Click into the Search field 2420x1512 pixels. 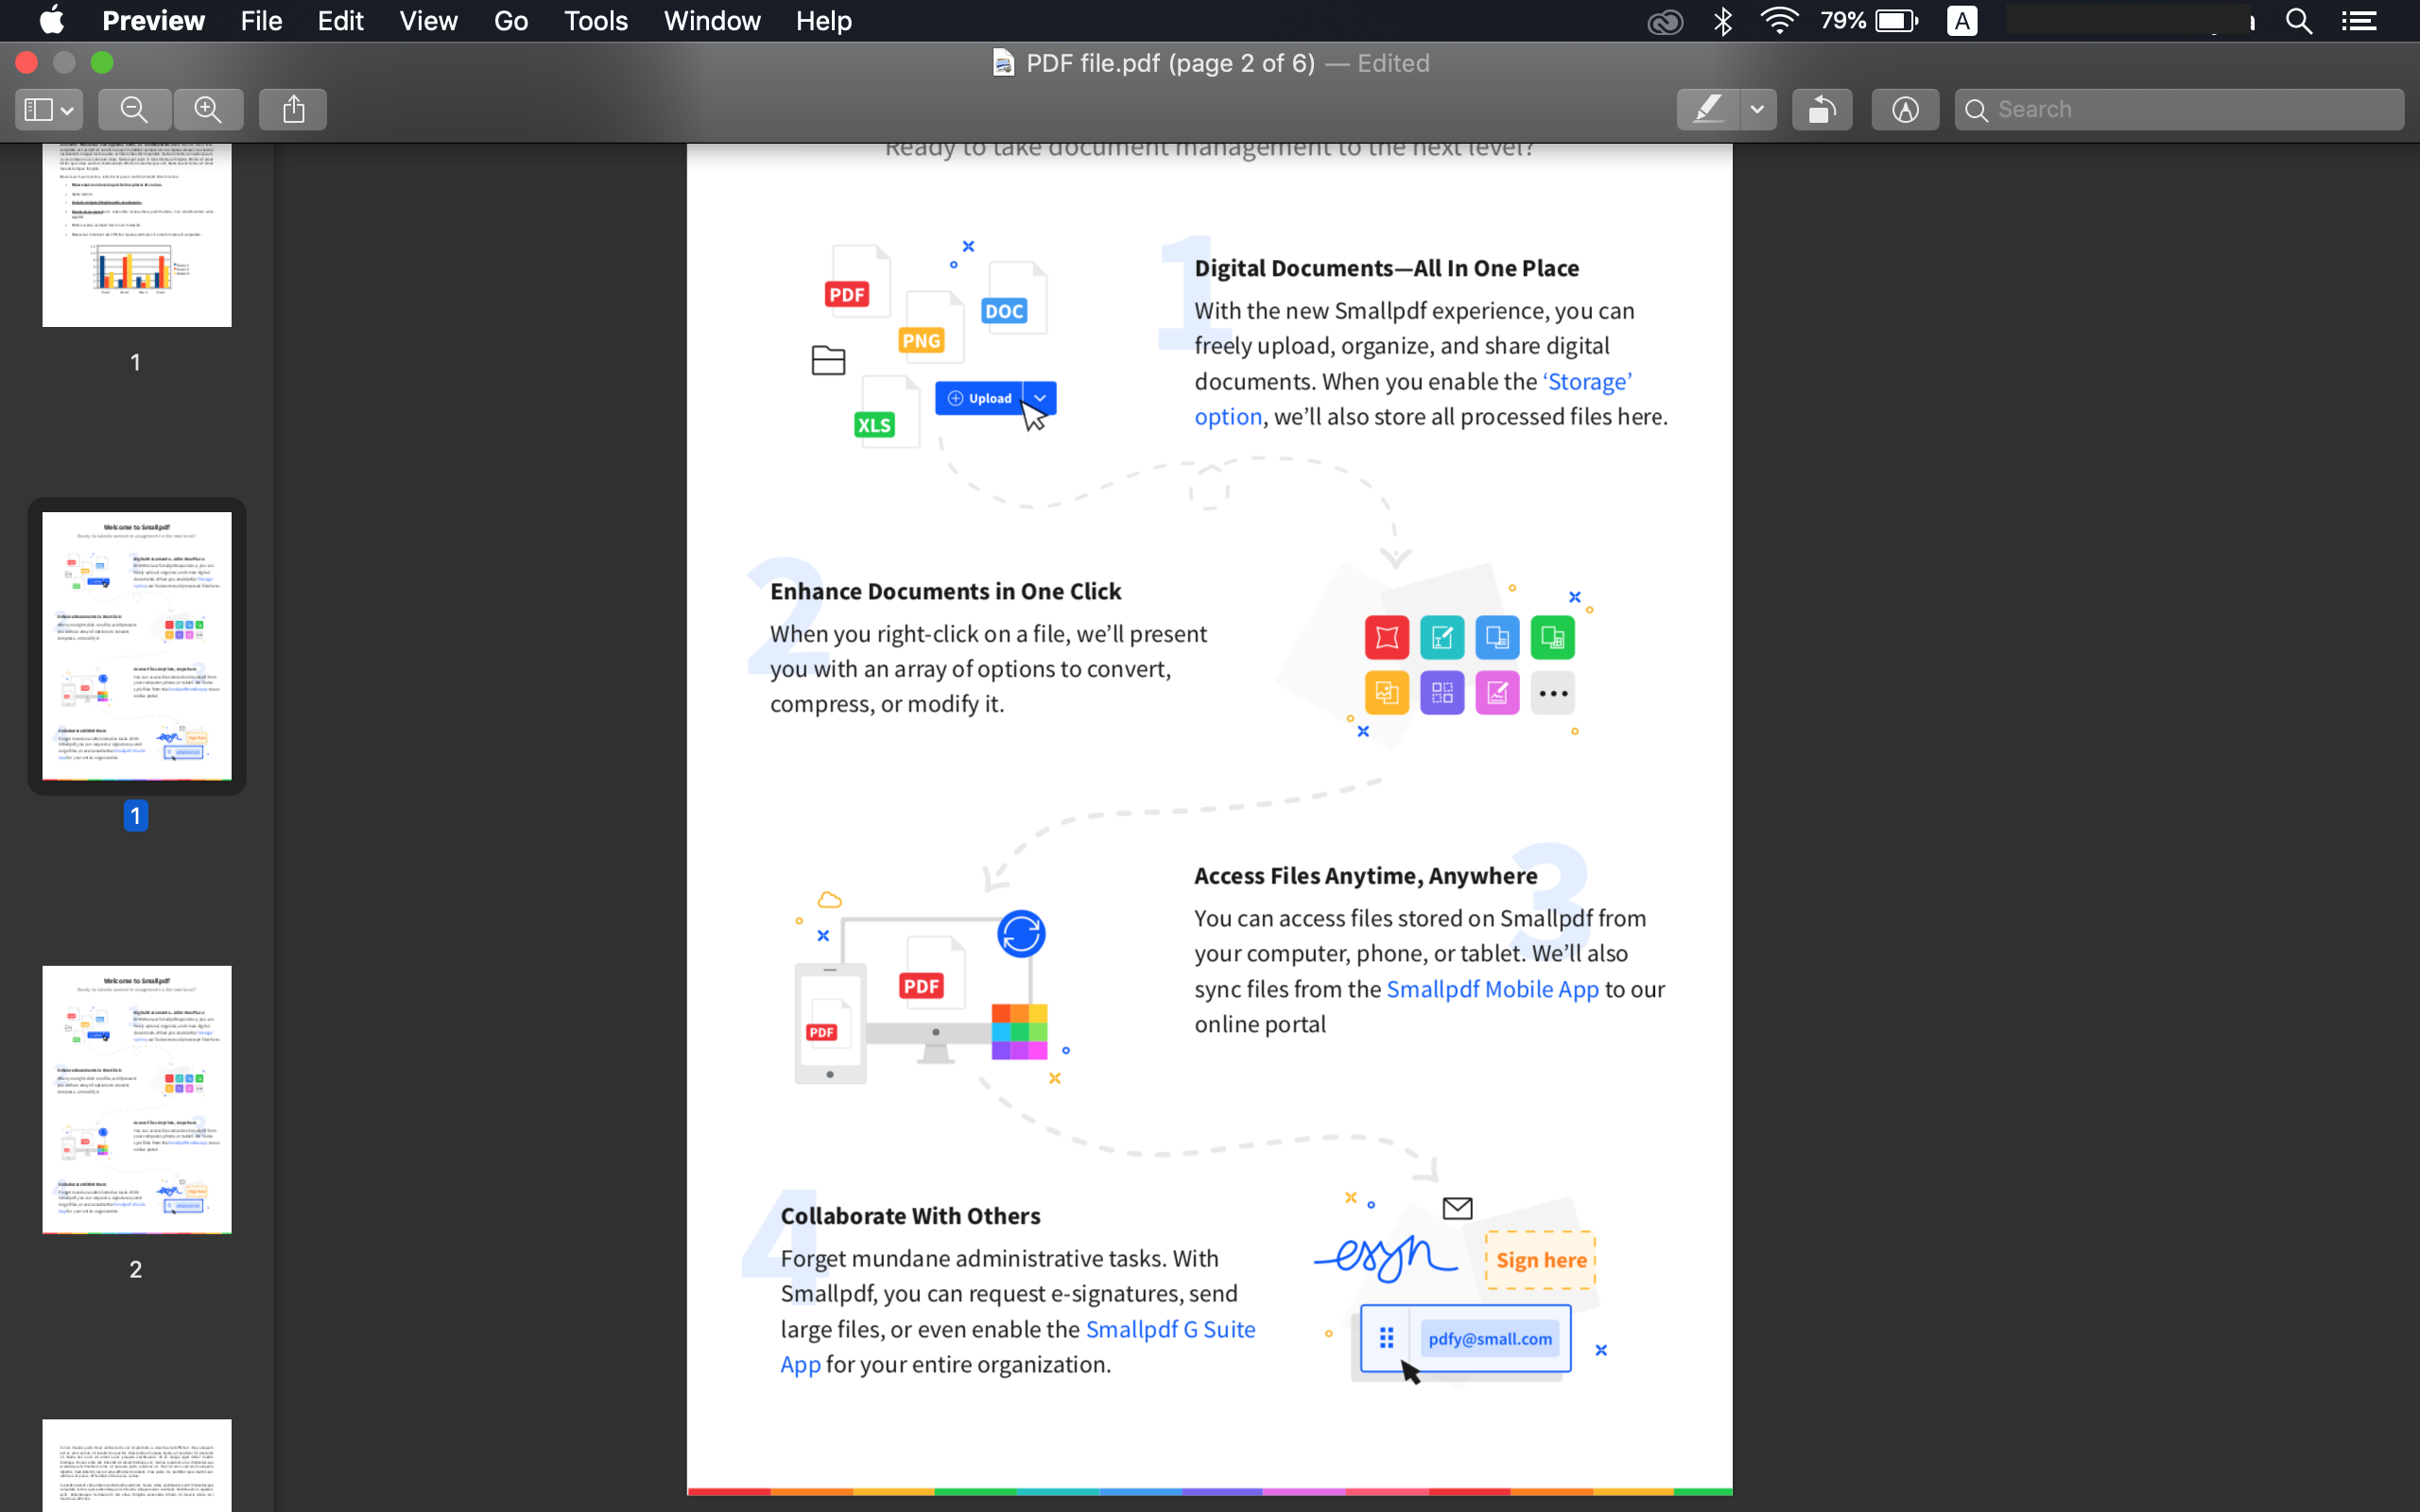(2180, 109)
